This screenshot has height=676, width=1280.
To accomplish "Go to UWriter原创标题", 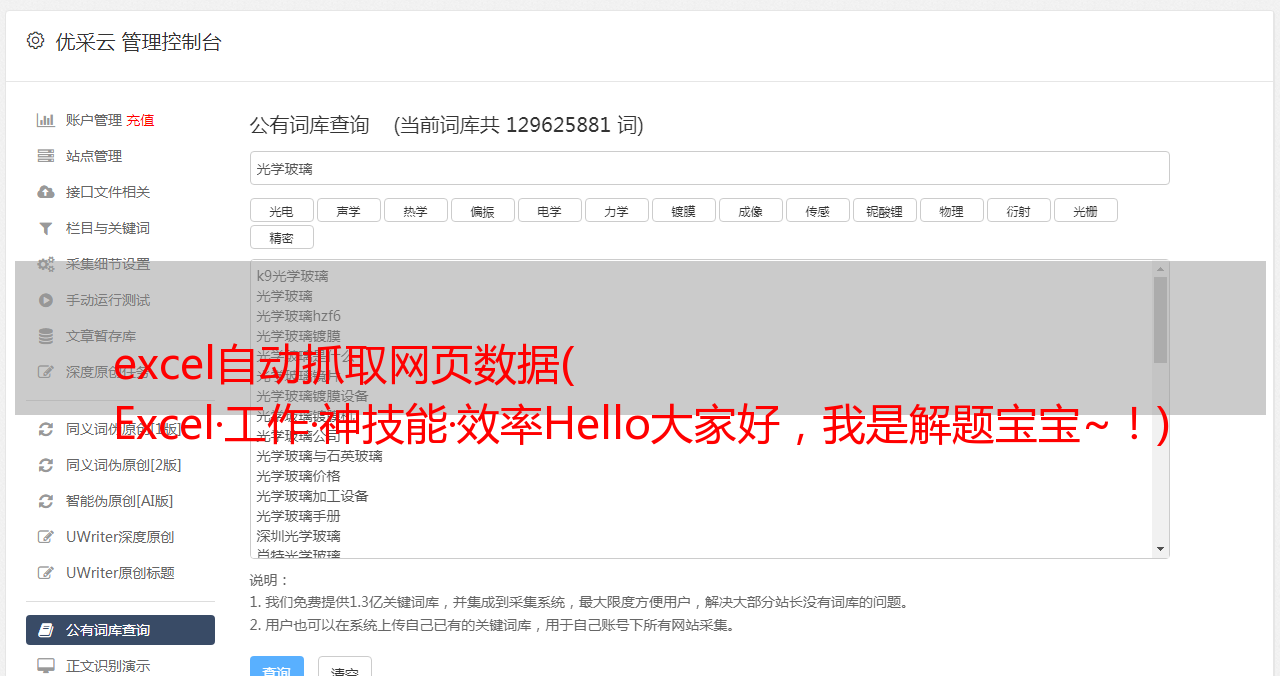I will [120, 573].
